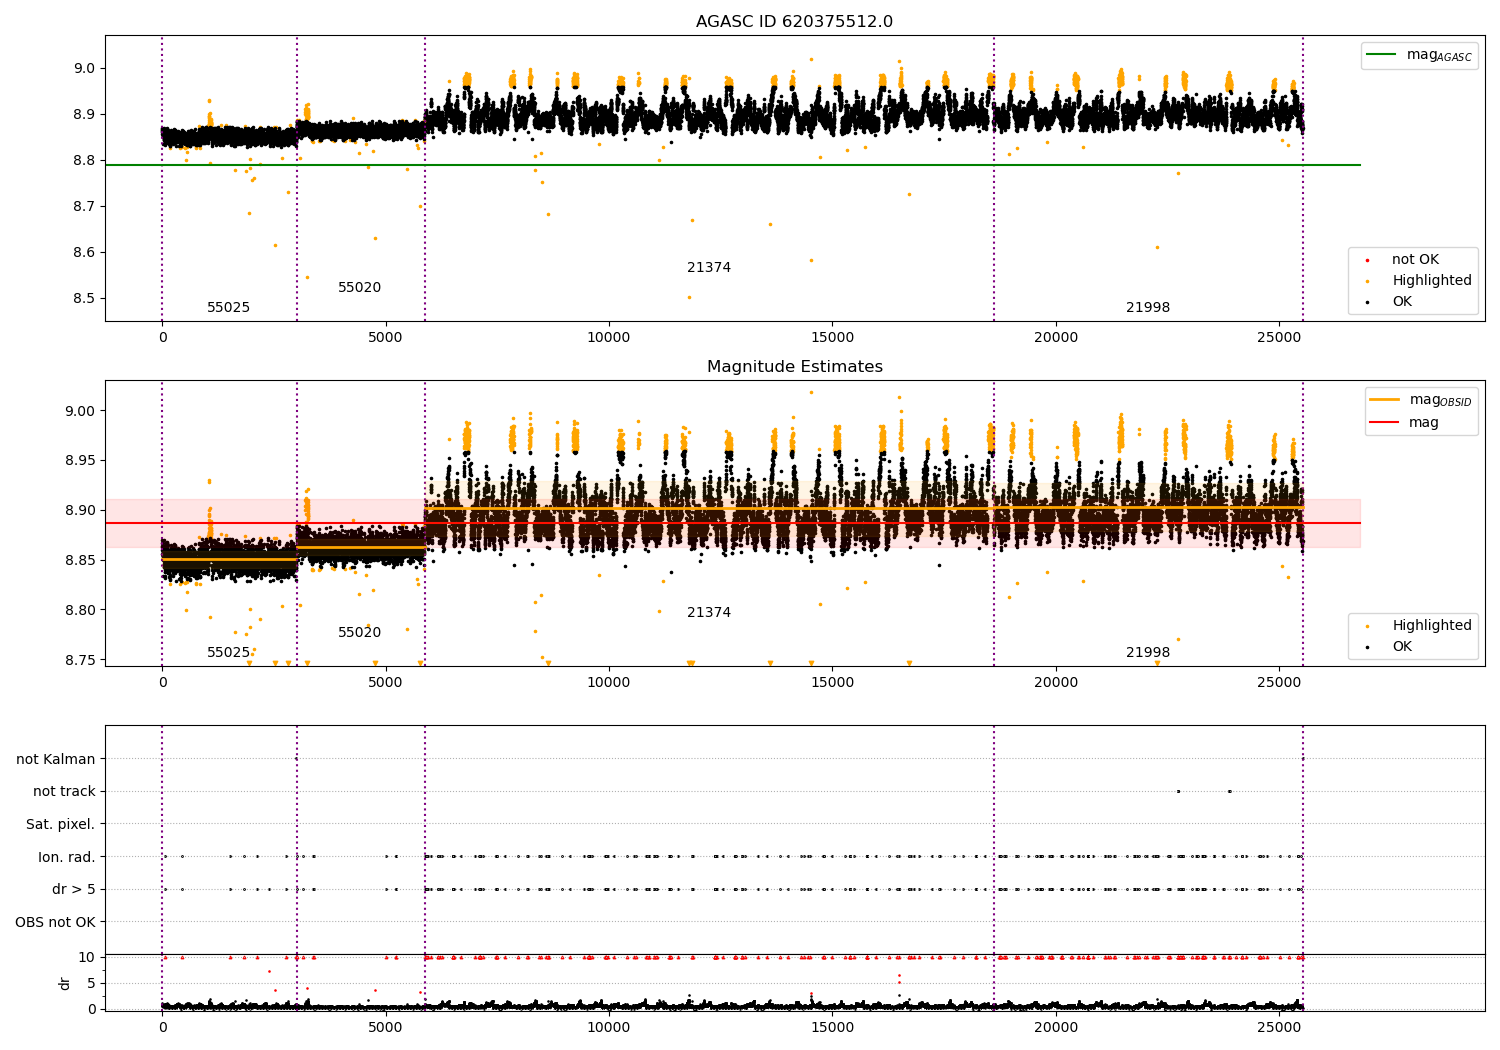Click the '8.8' y-axis tick in the top plot
1500x1050 pixels.
click(x=84, y=161)
